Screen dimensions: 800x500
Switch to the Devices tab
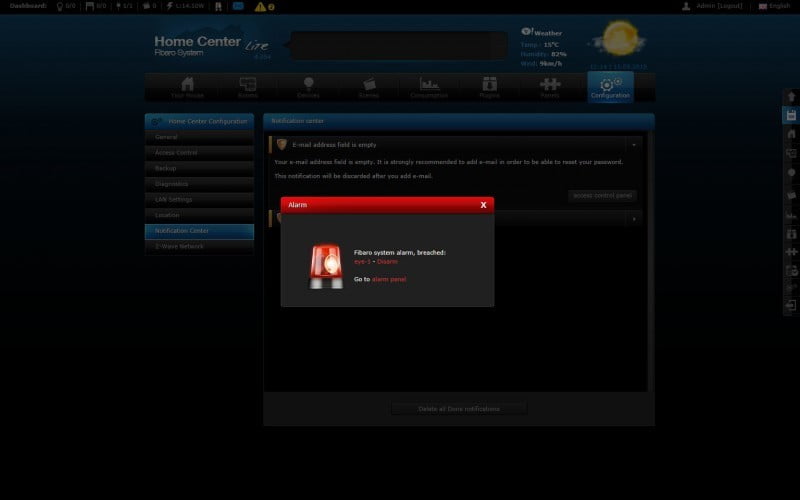tap(309, 87)
